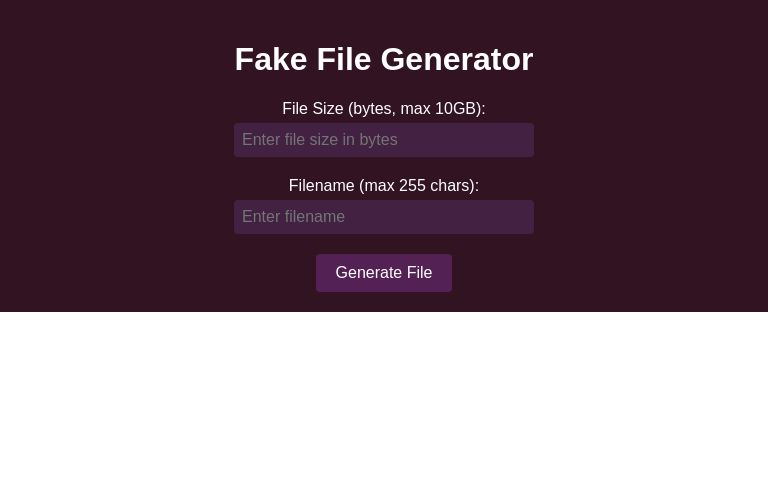Activate the field under the Filename label
This screenshot has height=480, width=768.
383,217
